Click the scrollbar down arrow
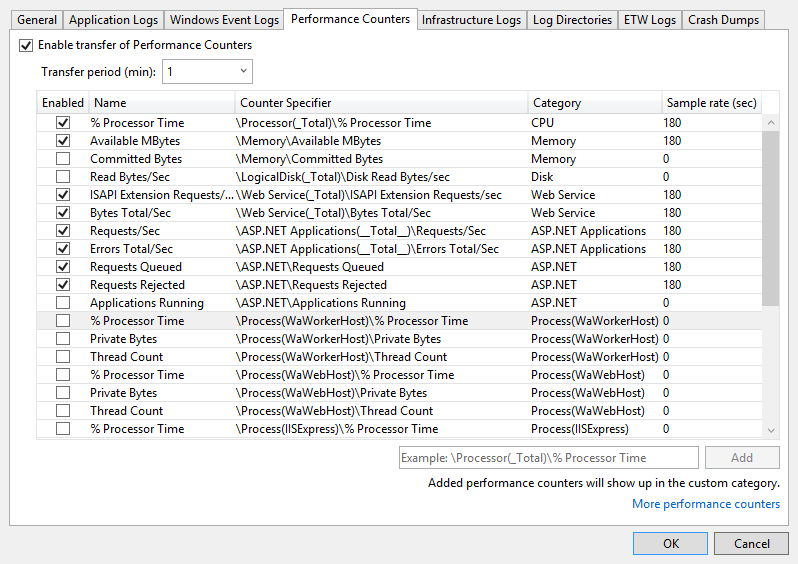This screenshot has width=798, height=564. 771,431
